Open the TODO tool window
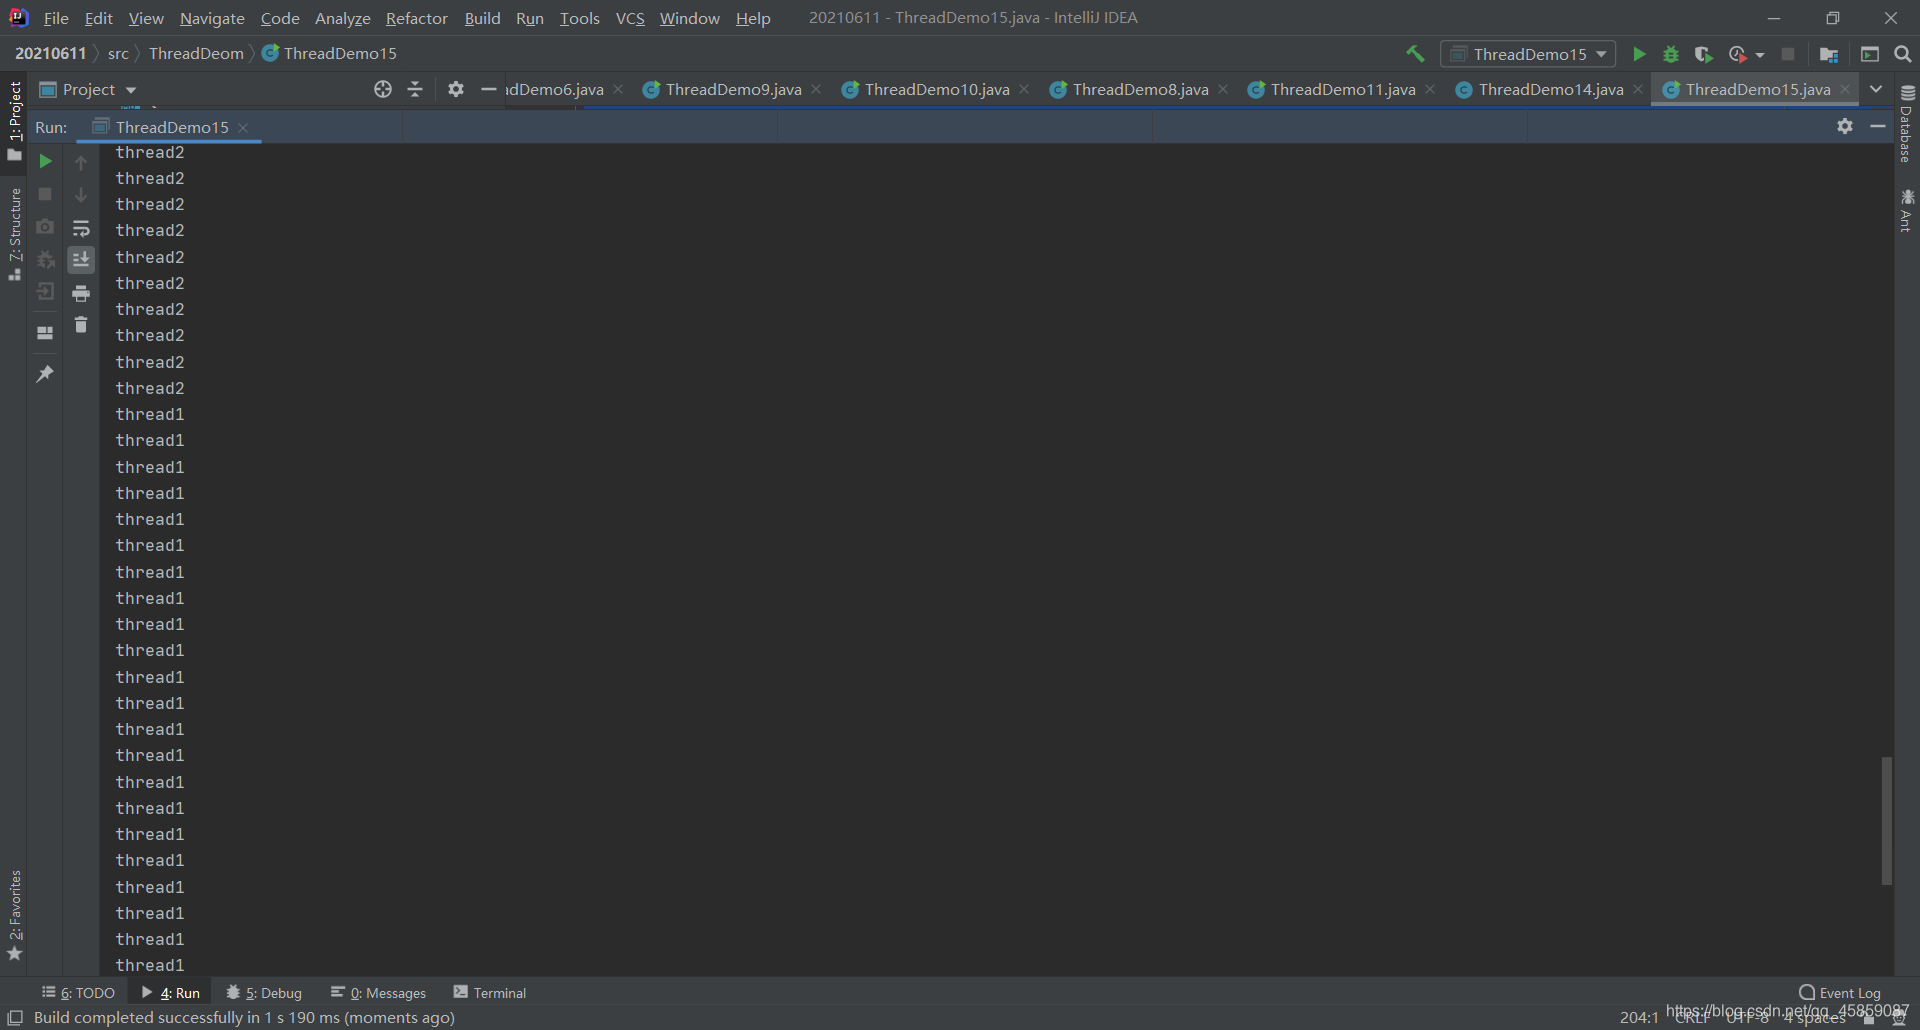1920x1030 pixels. 79,992
